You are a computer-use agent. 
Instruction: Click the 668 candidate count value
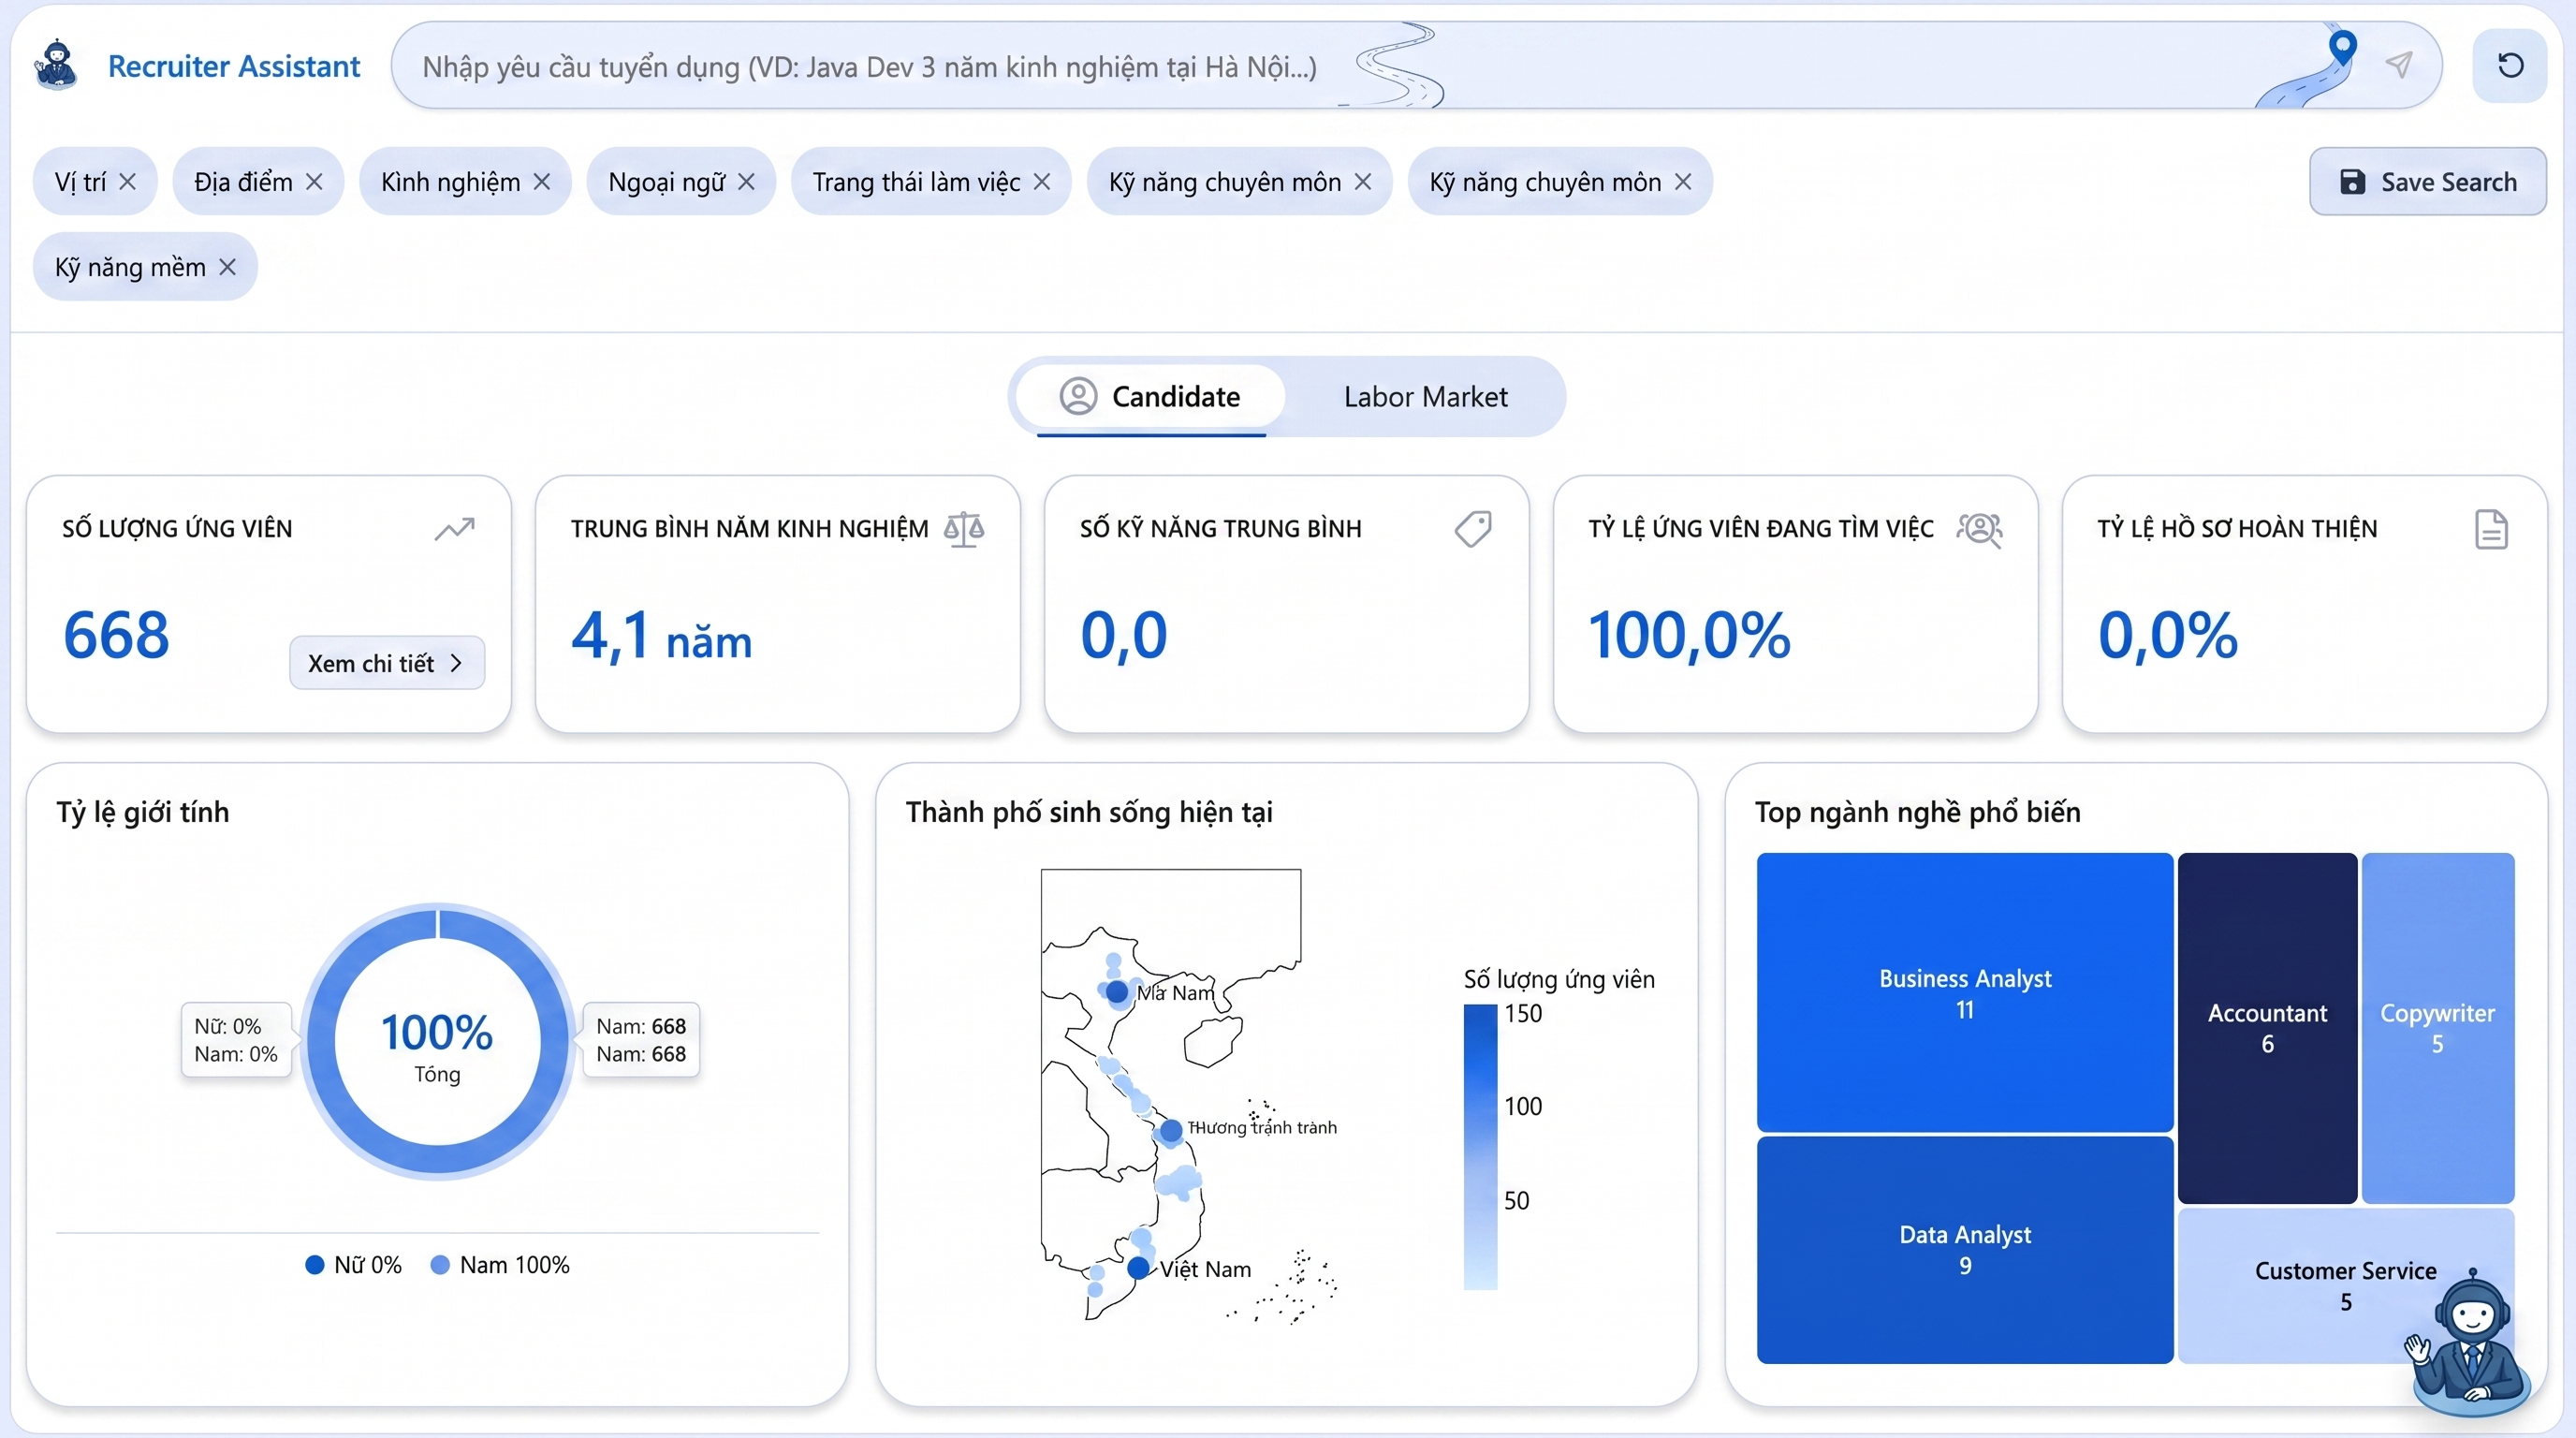click(116, 635)
